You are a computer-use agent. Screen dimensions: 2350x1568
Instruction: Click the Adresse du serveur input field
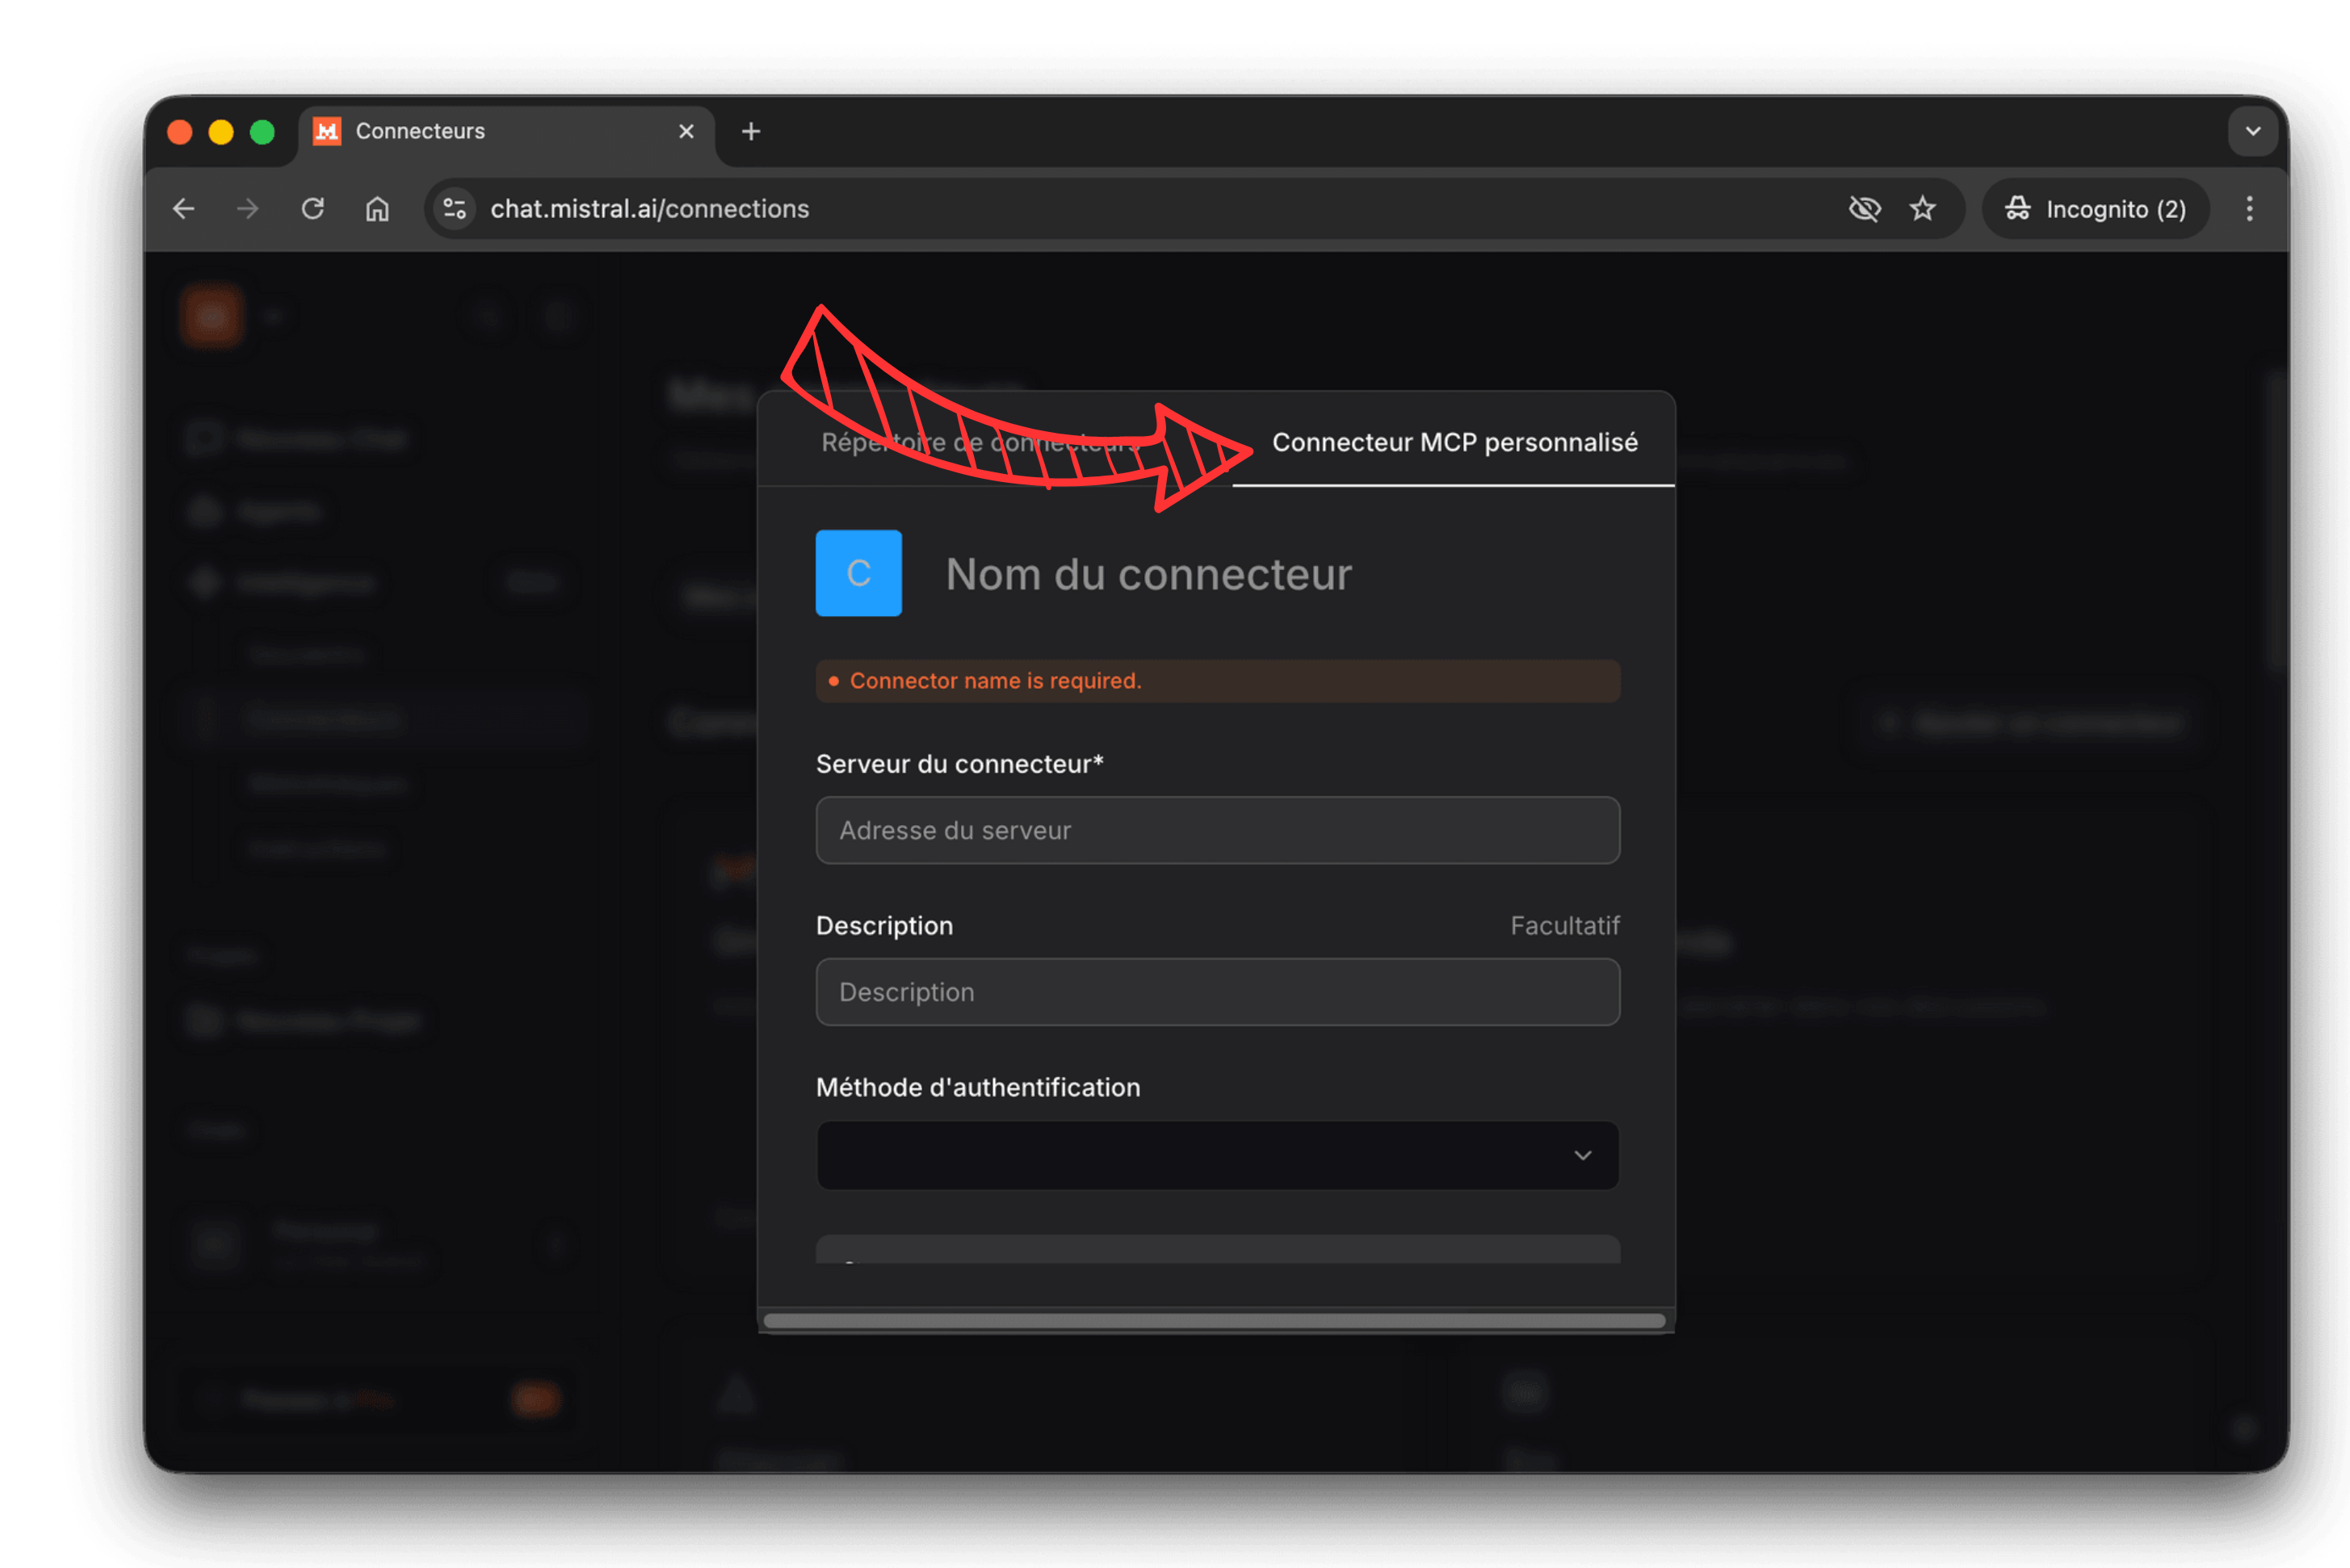point(1217,830)
